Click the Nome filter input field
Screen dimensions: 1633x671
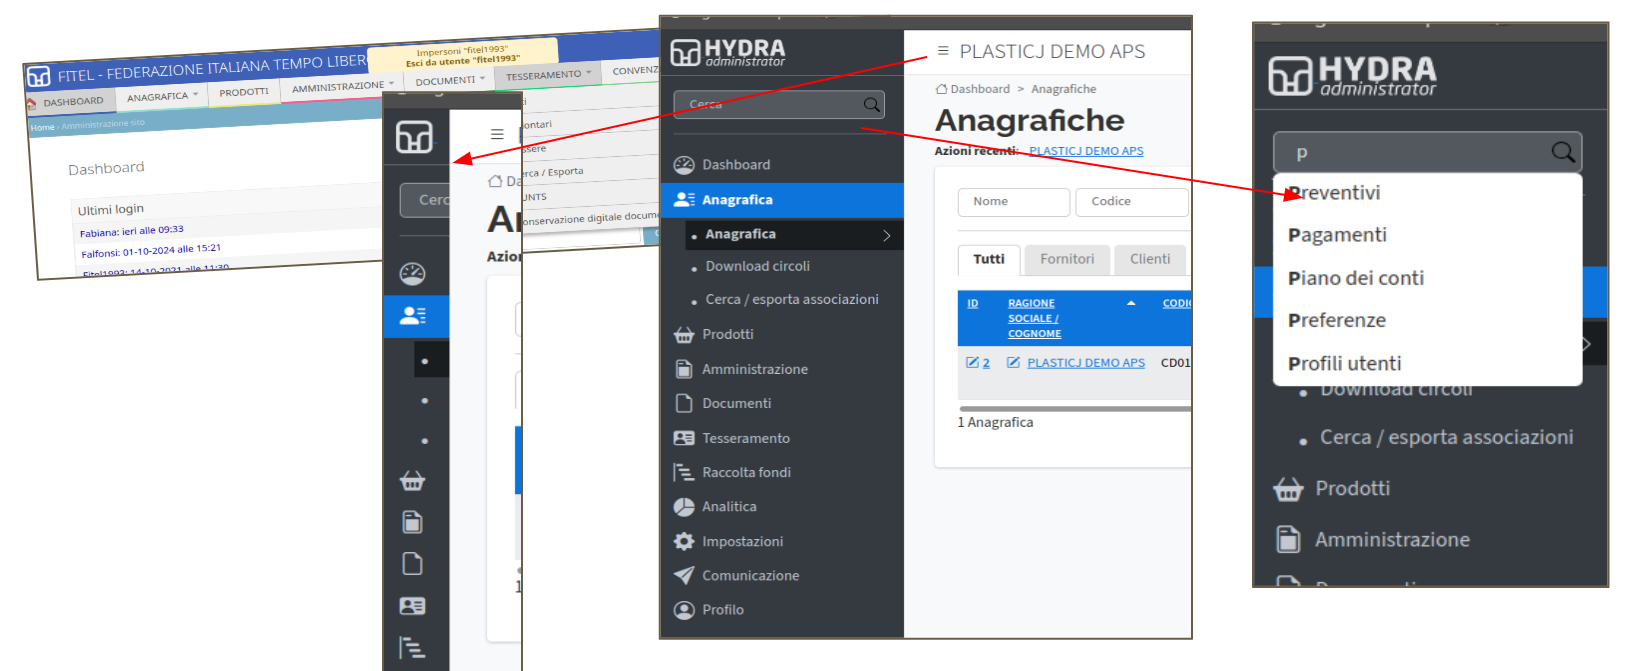click(1014, 202)
